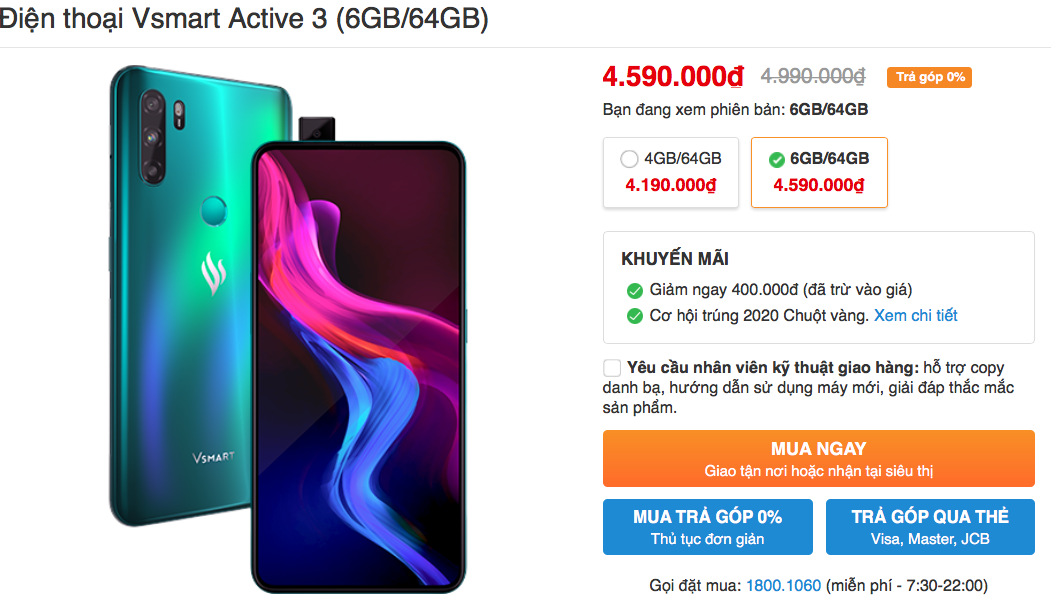Select the 4GB/64GB radio button
The image size is (1051, 606).
tap(629, 159)
